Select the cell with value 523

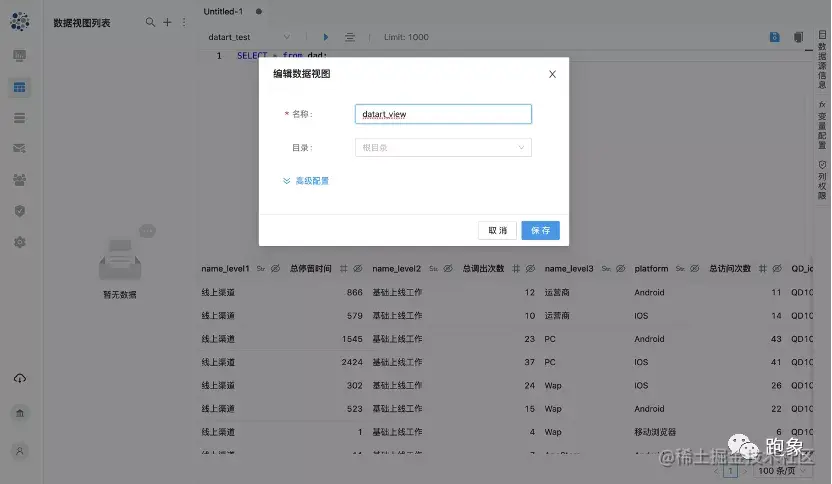click(354, 409)
